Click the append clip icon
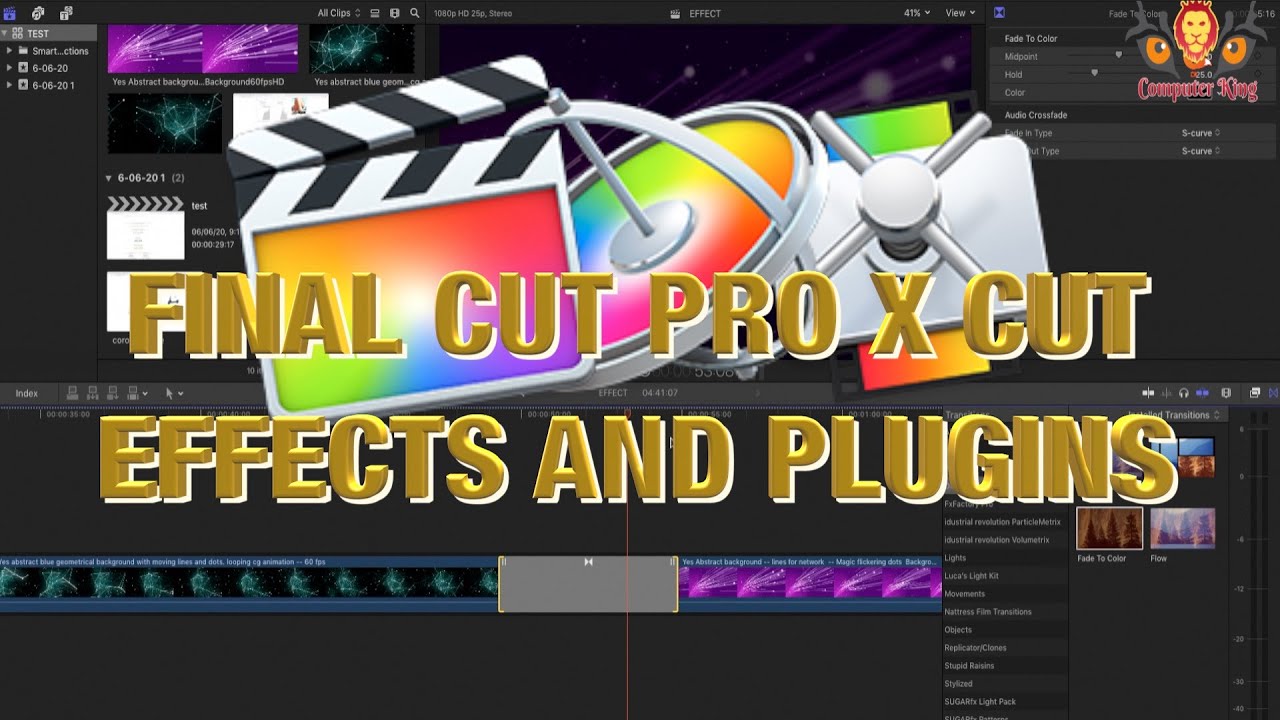Screen dimensions: 1280x720 112,394
